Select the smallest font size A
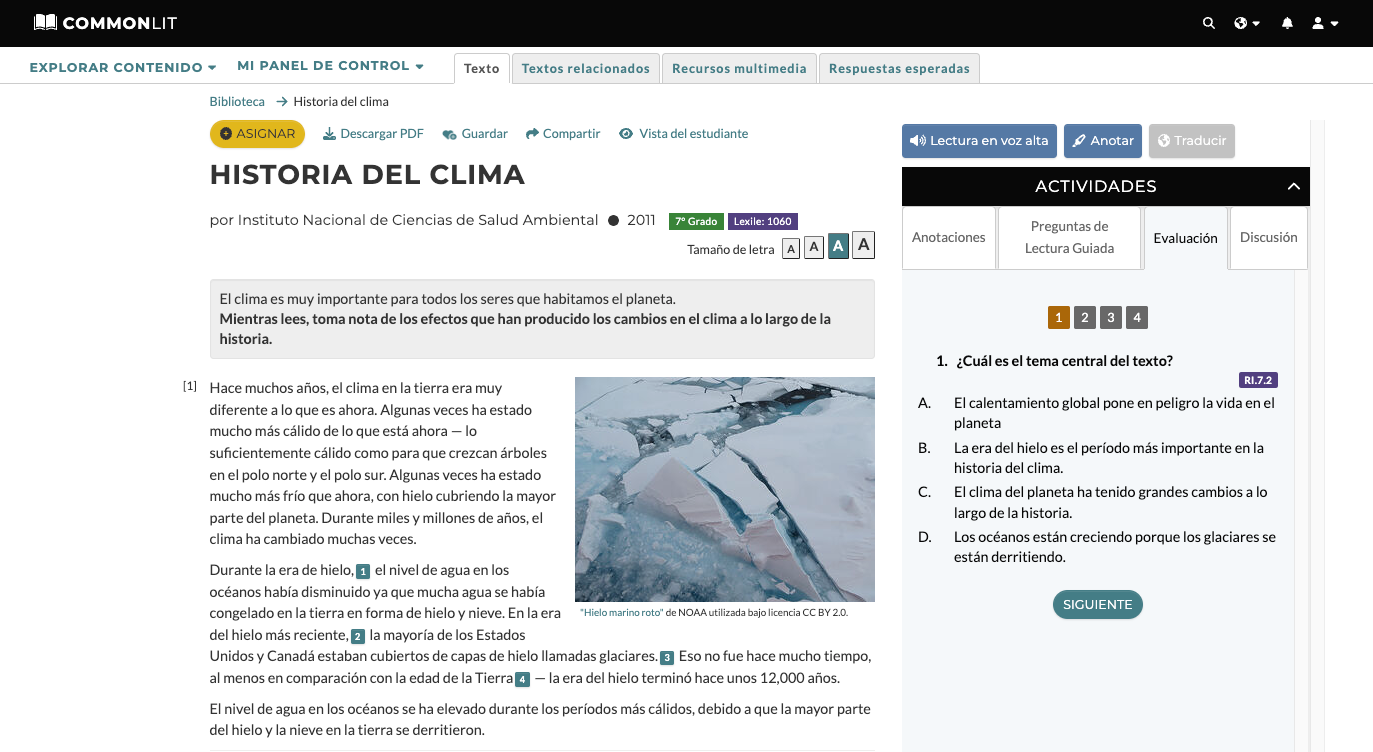The width and height of the screenshot is (1373, 752). [791, 248]
